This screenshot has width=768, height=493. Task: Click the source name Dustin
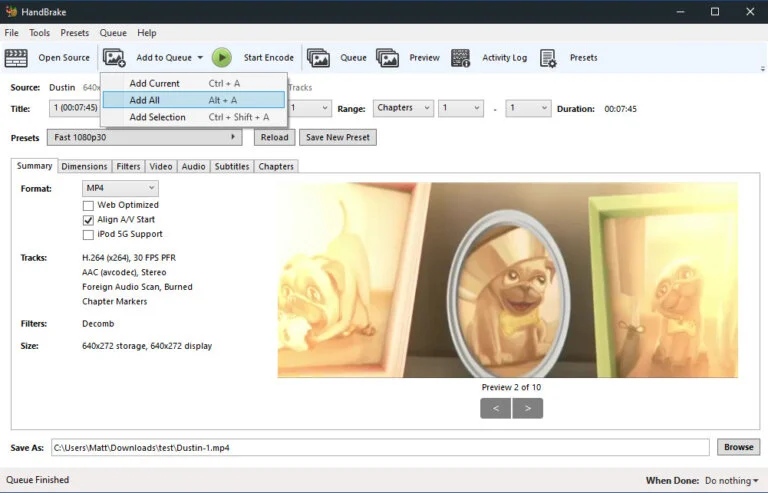click(x=62, y=88)
